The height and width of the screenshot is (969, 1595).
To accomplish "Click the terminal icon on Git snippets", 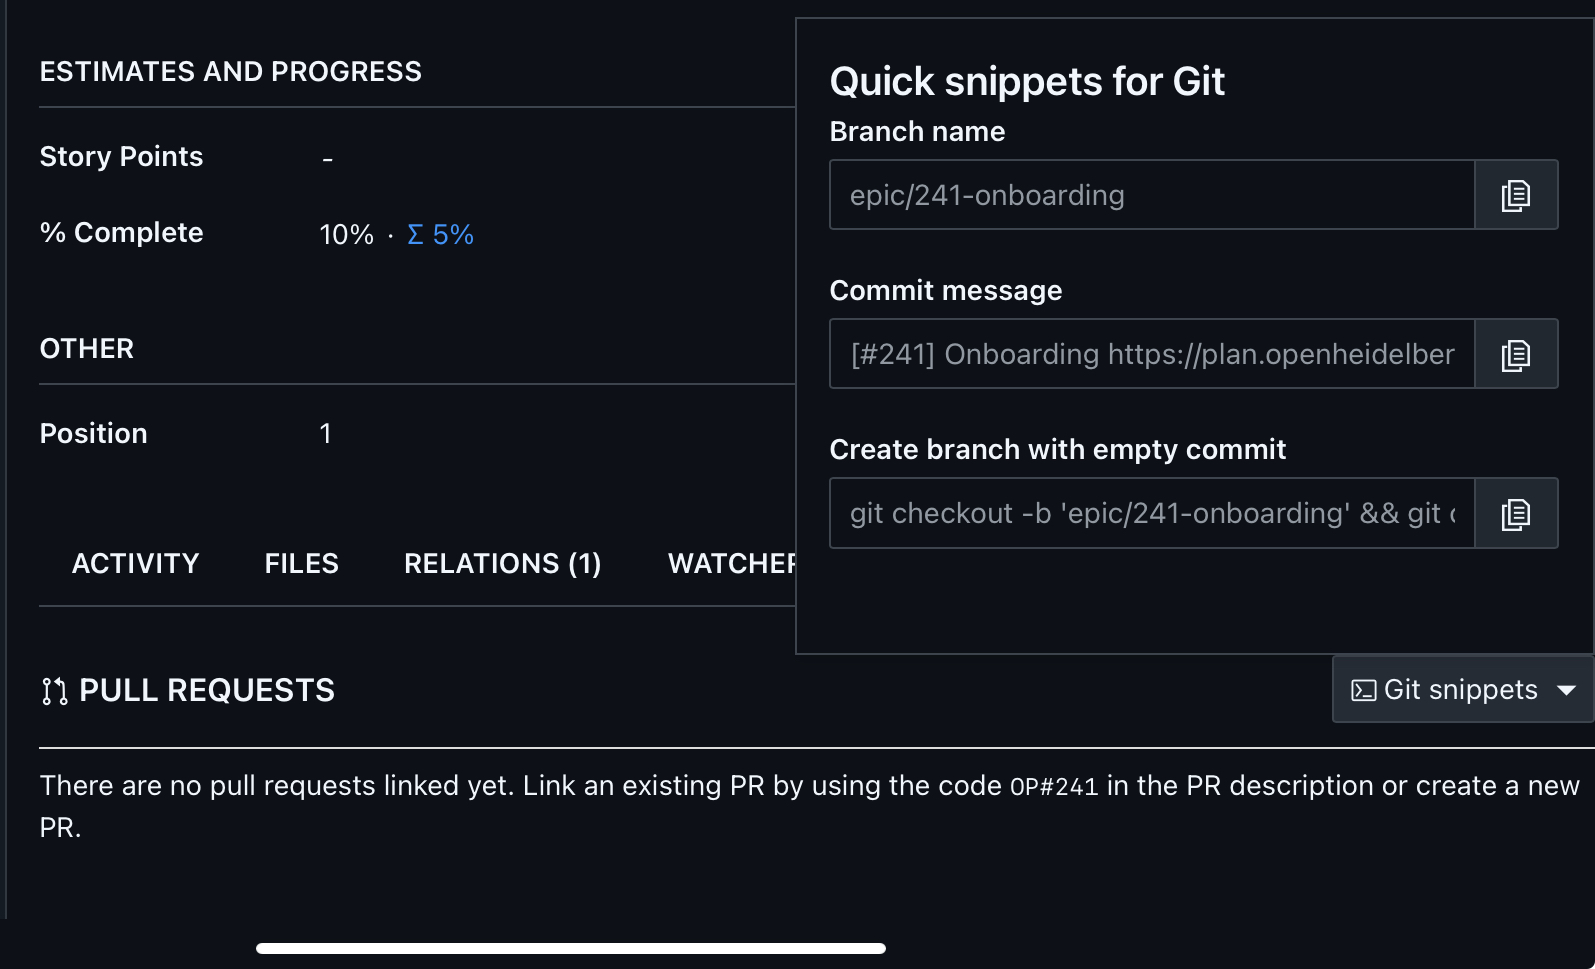I will click(x=1363, y=690).
